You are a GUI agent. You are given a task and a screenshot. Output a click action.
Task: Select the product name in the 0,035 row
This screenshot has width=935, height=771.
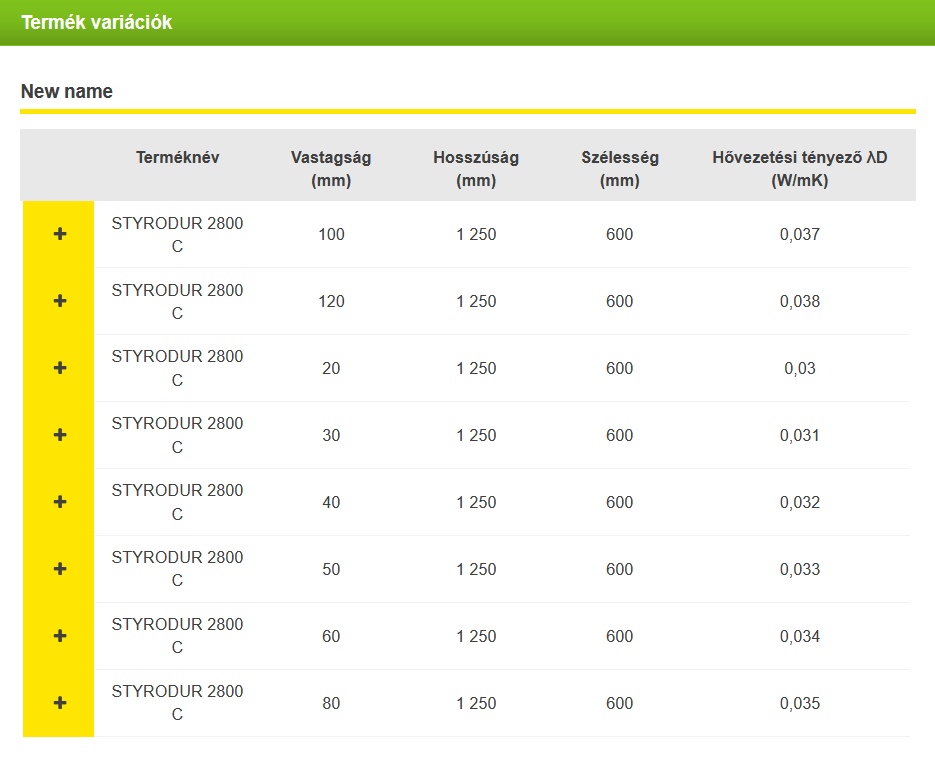click(x=177, y=702)
